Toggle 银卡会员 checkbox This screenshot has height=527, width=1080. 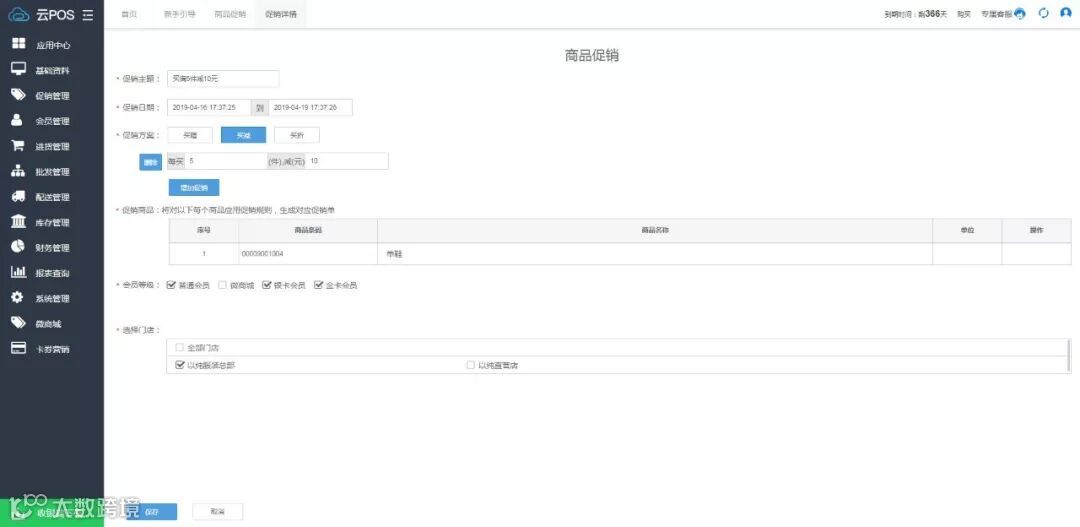[267, 285]
